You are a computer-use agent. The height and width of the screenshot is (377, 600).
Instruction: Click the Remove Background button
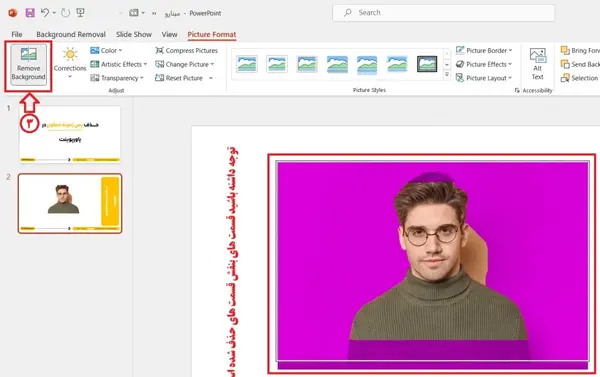point(28,64)
